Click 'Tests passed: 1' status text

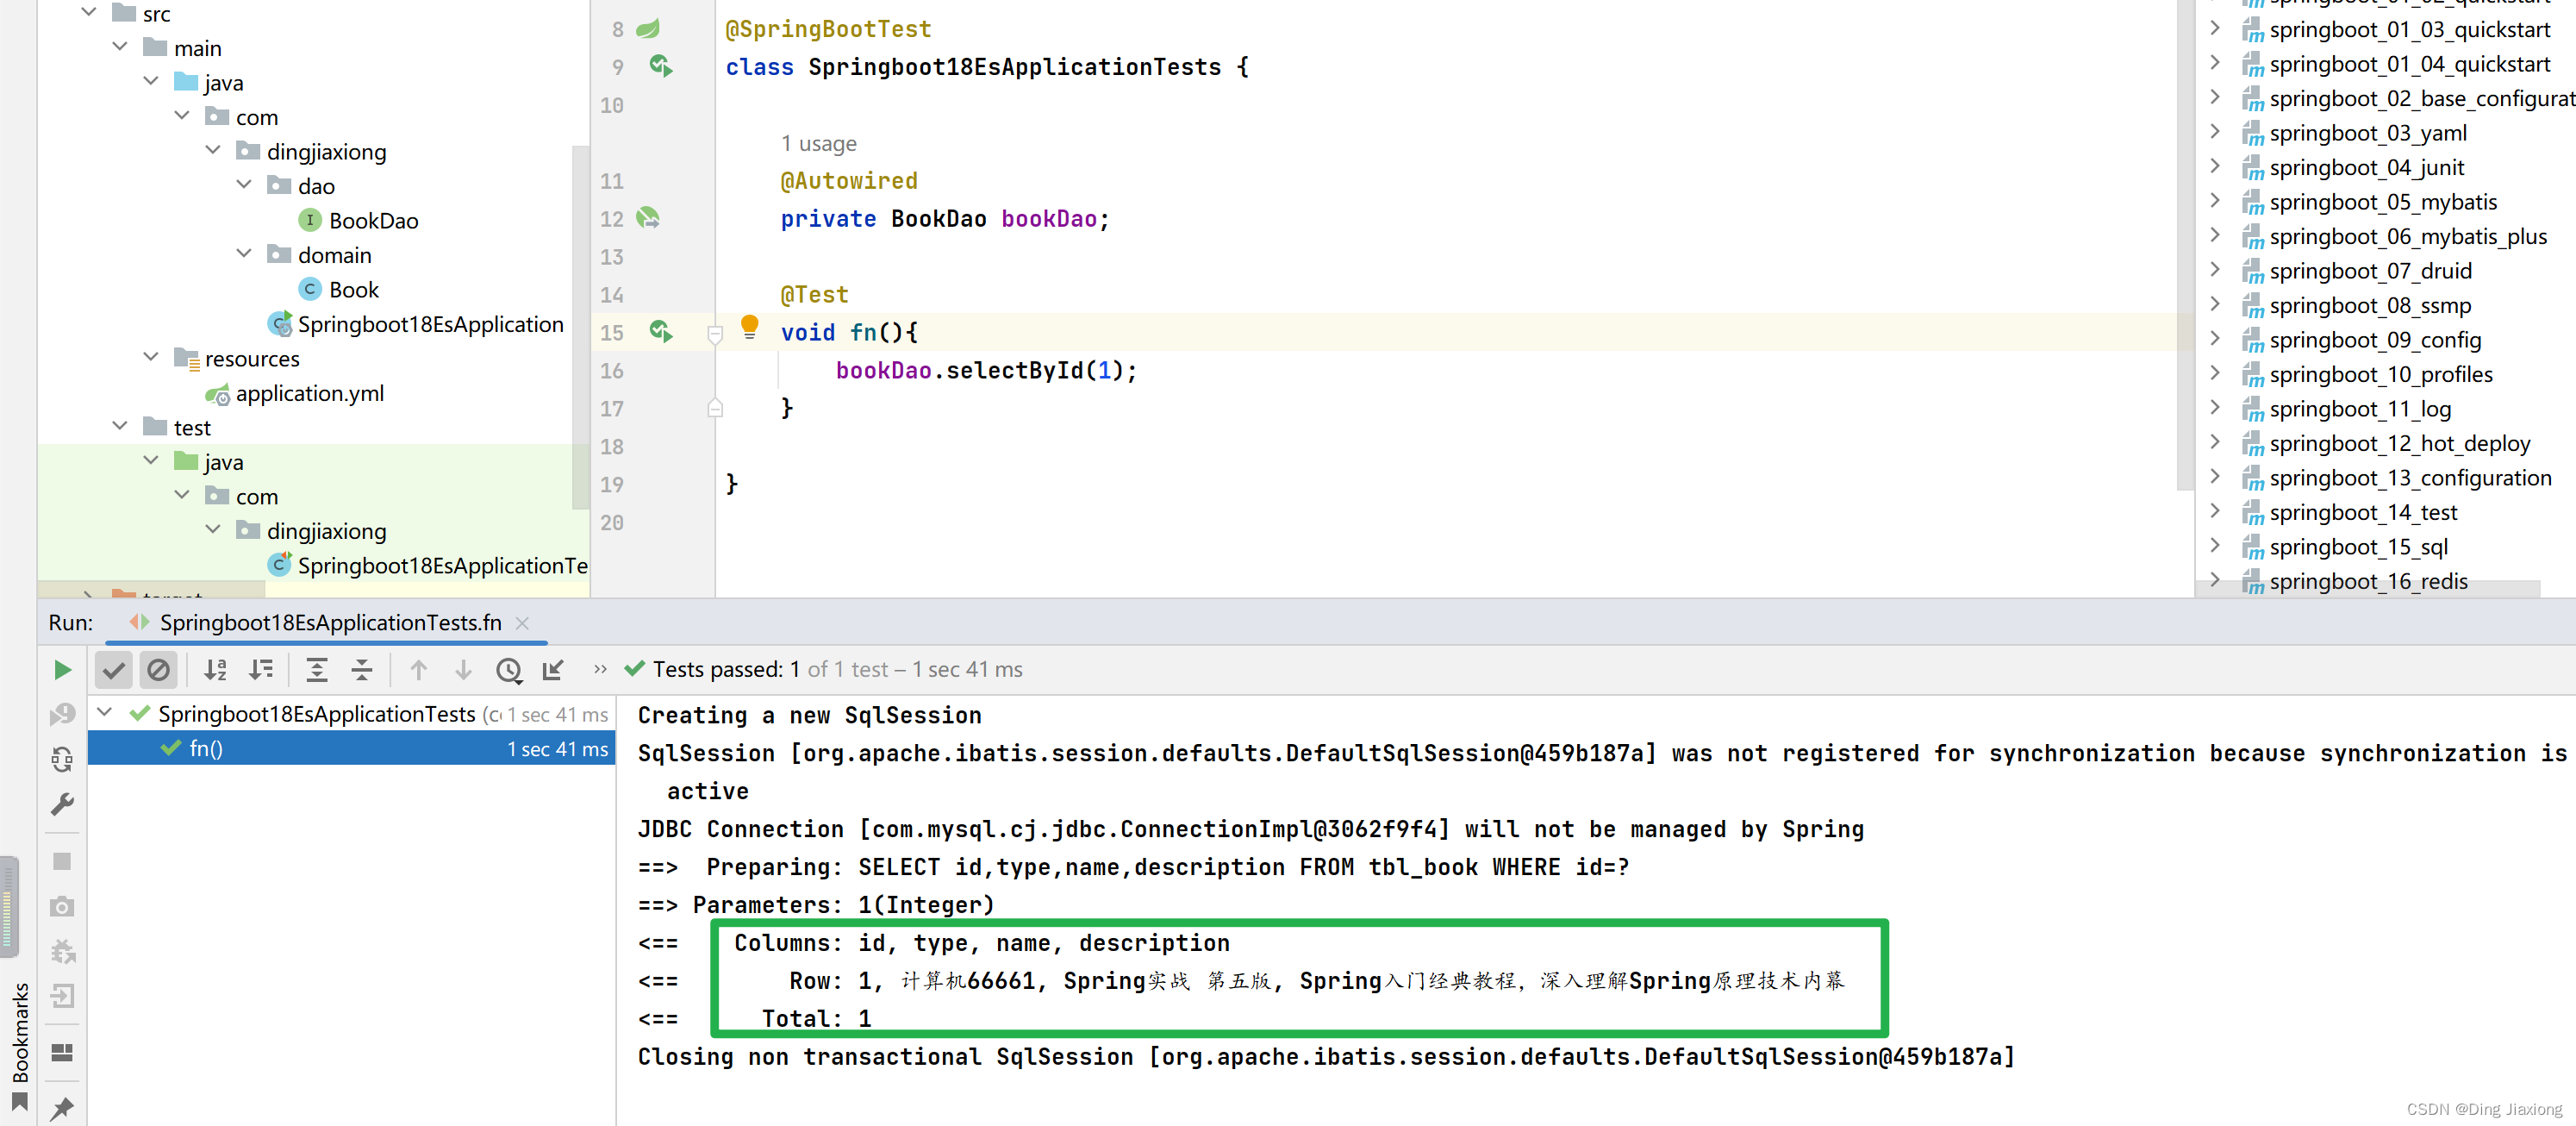pos(726,670)
